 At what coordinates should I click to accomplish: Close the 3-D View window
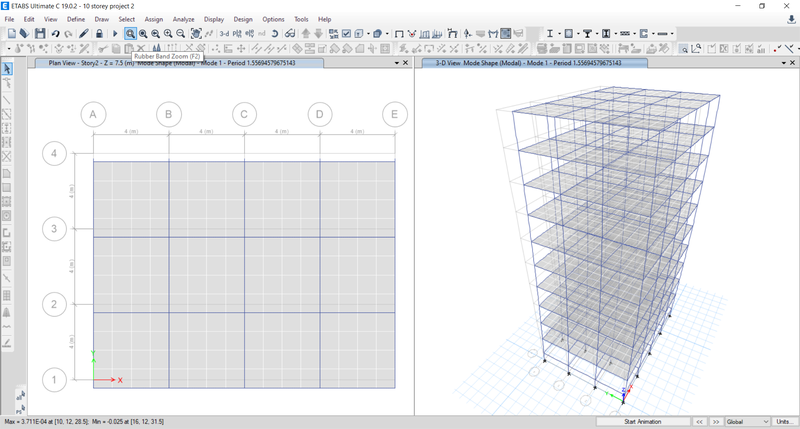(792, 63)
